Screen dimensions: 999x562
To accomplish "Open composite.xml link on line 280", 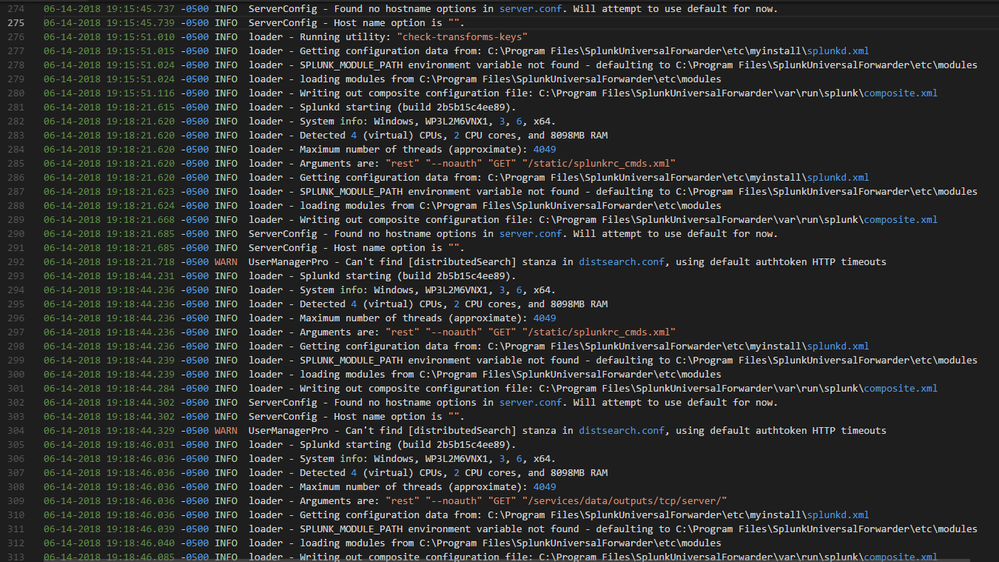I will tap(900, 93).
